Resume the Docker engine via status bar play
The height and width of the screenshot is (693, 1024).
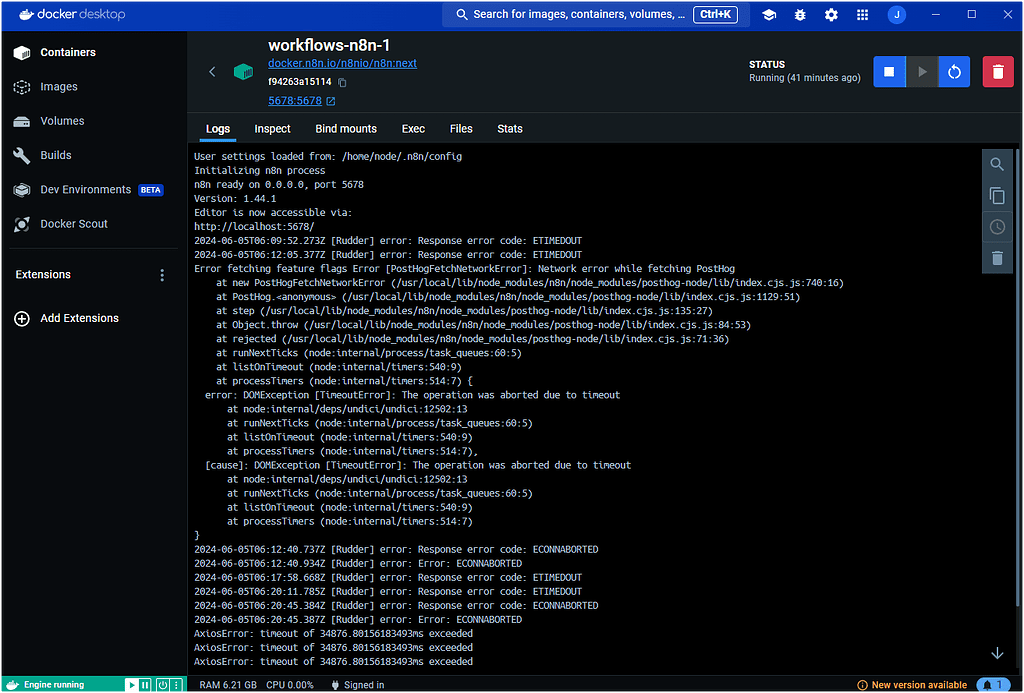[x=131, y=685]
